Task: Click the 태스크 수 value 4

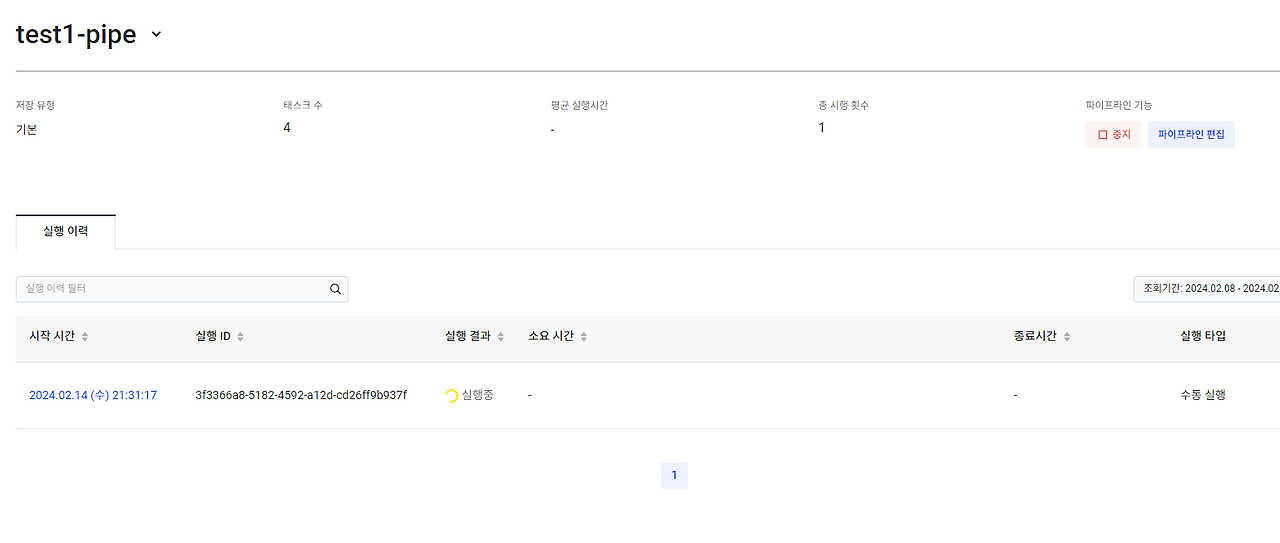Action: pyautogui.click(x=287, y=128)
